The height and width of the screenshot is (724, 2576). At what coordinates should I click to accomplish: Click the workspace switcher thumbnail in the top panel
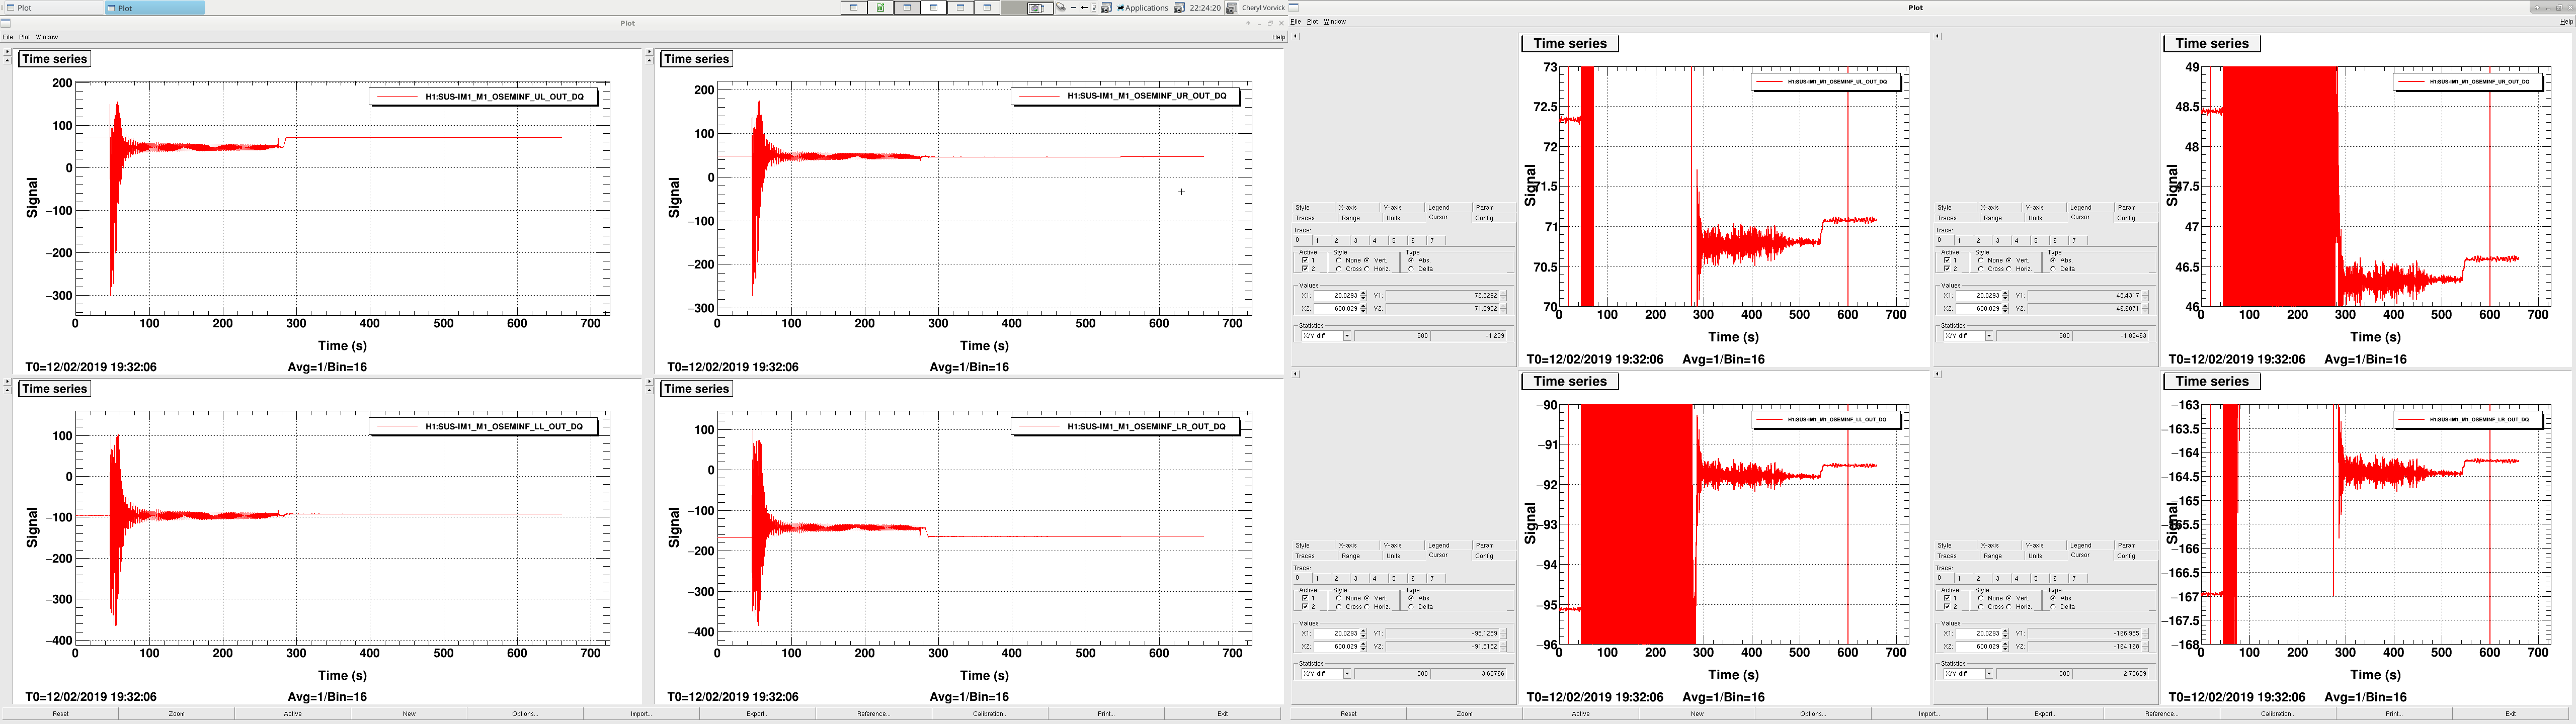(x=1041, y=8)
